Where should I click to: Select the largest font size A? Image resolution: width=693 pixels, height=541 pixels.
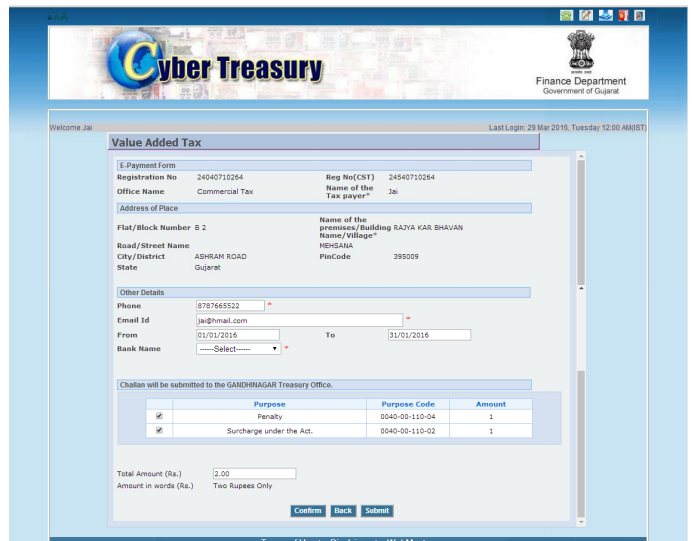64,16
